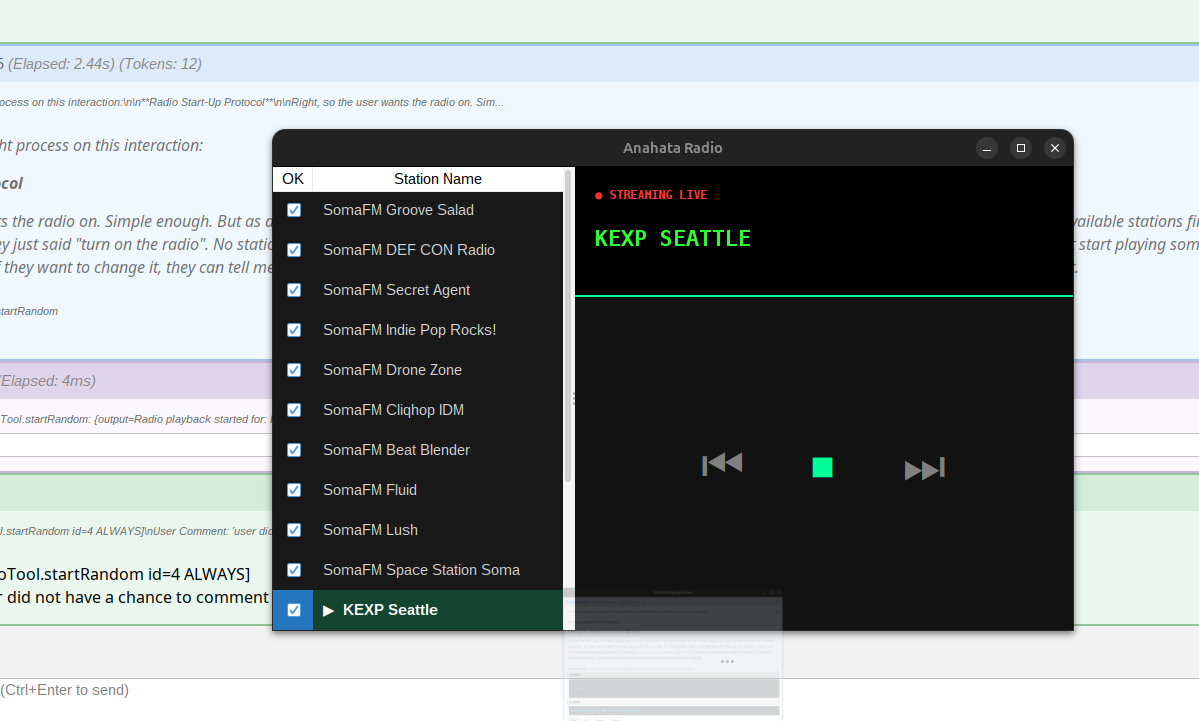Click the OK column header
The height and width of the screenshot is (721, 1199).
(x=293, y=179)
